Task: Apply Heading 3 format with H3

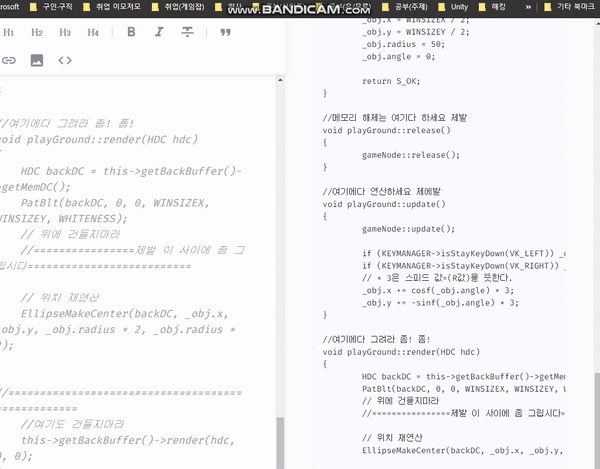Action: [x=65, y=33]
